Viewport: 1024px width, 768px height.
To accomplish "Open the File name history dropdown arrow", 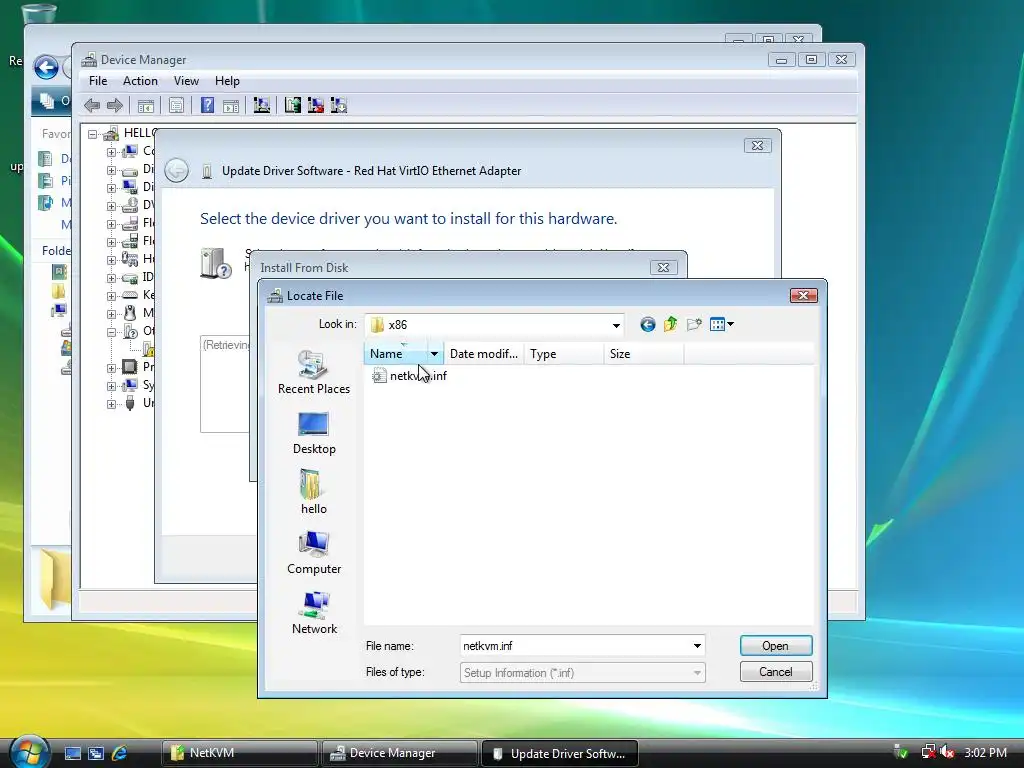I will click(697, 646).
